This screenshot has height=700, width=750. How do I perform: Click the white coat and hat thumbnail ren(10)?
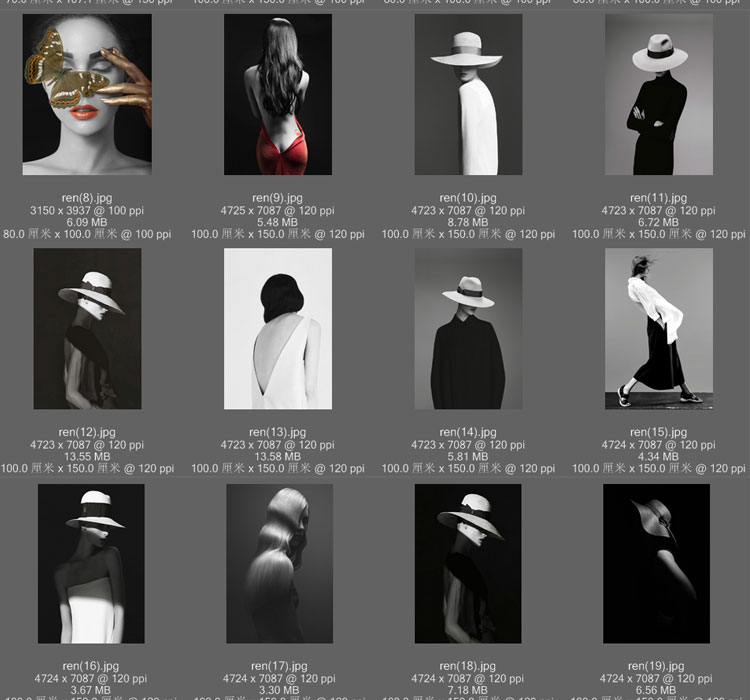point(468,94)
